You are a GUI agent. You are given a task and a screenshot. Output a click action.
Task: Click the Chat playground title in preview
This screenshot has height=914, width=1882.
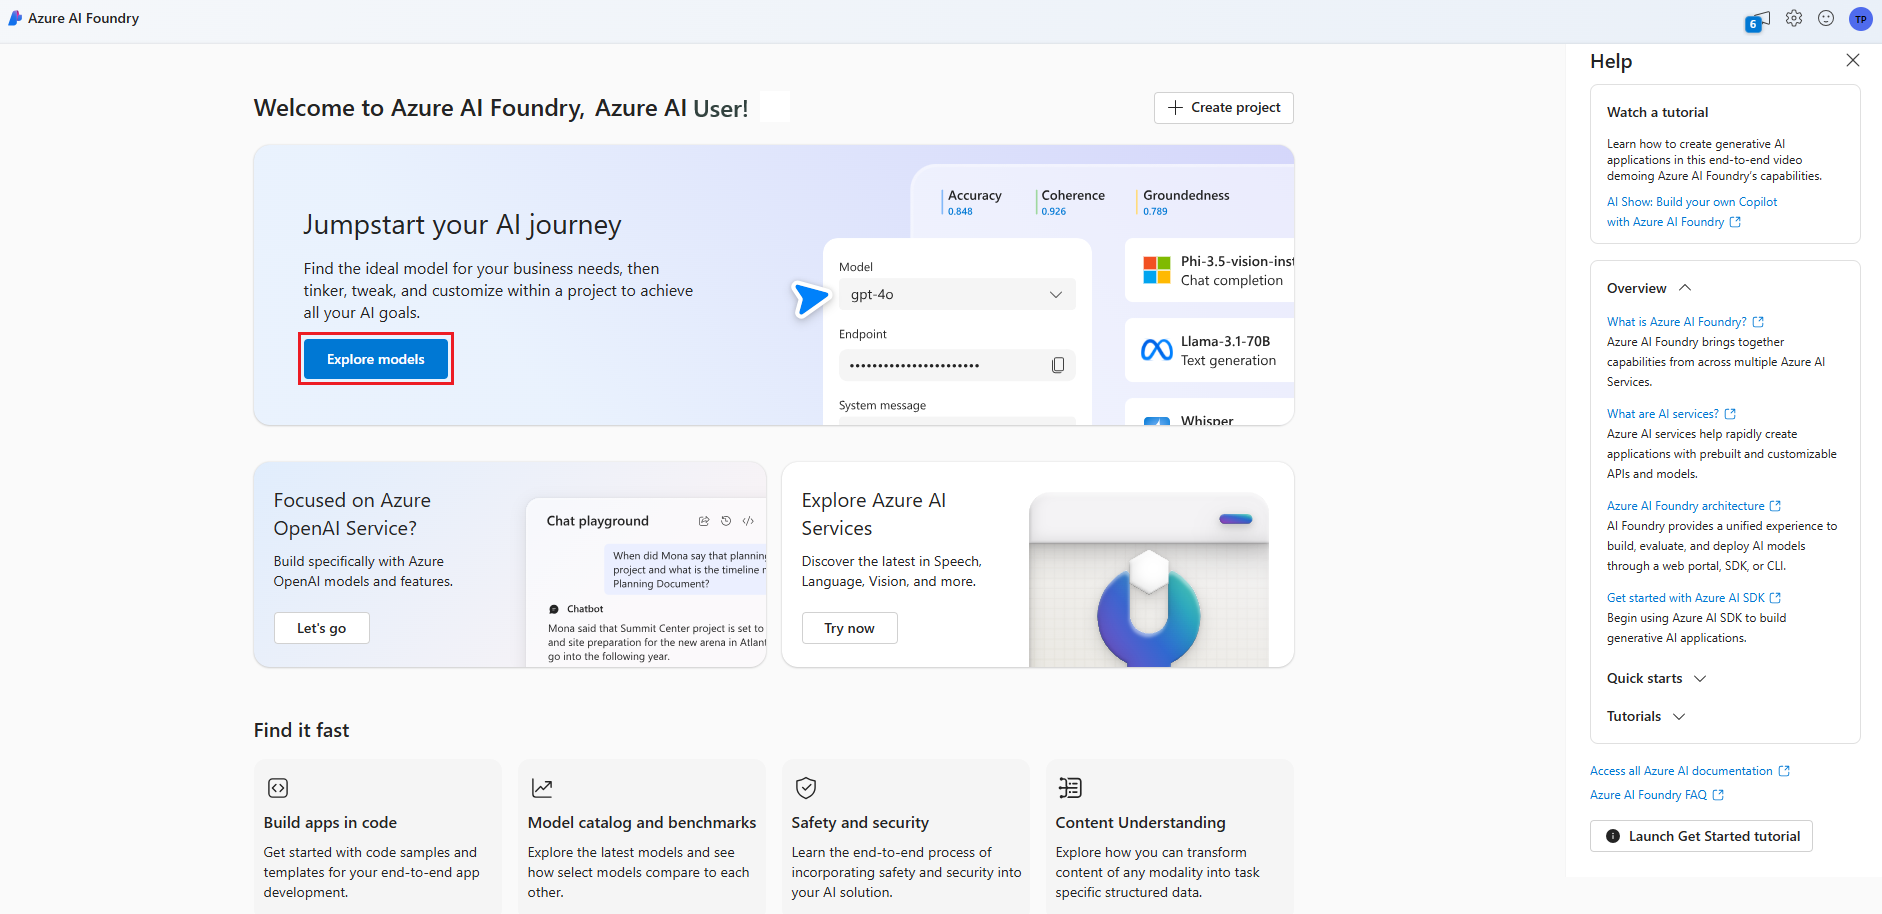tap(598, 521)
